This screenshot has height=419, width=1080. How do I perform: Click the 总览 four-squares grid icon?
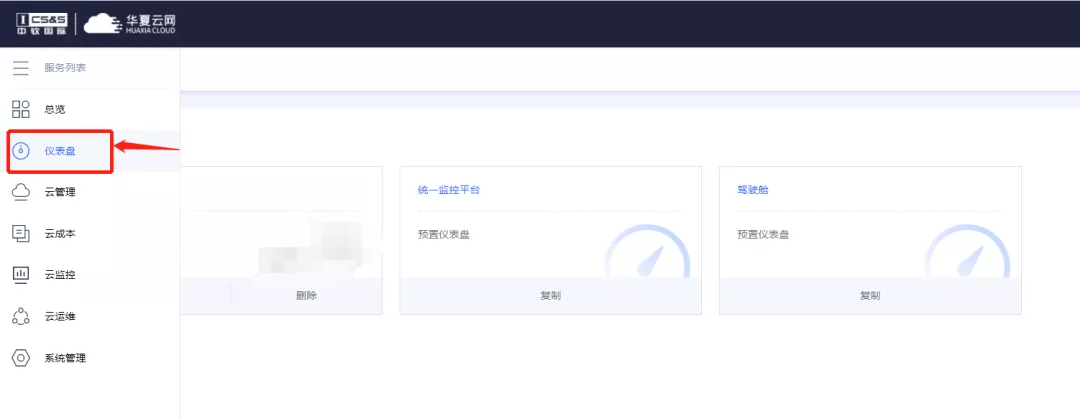pyautogui.click(x=20, y=109)
